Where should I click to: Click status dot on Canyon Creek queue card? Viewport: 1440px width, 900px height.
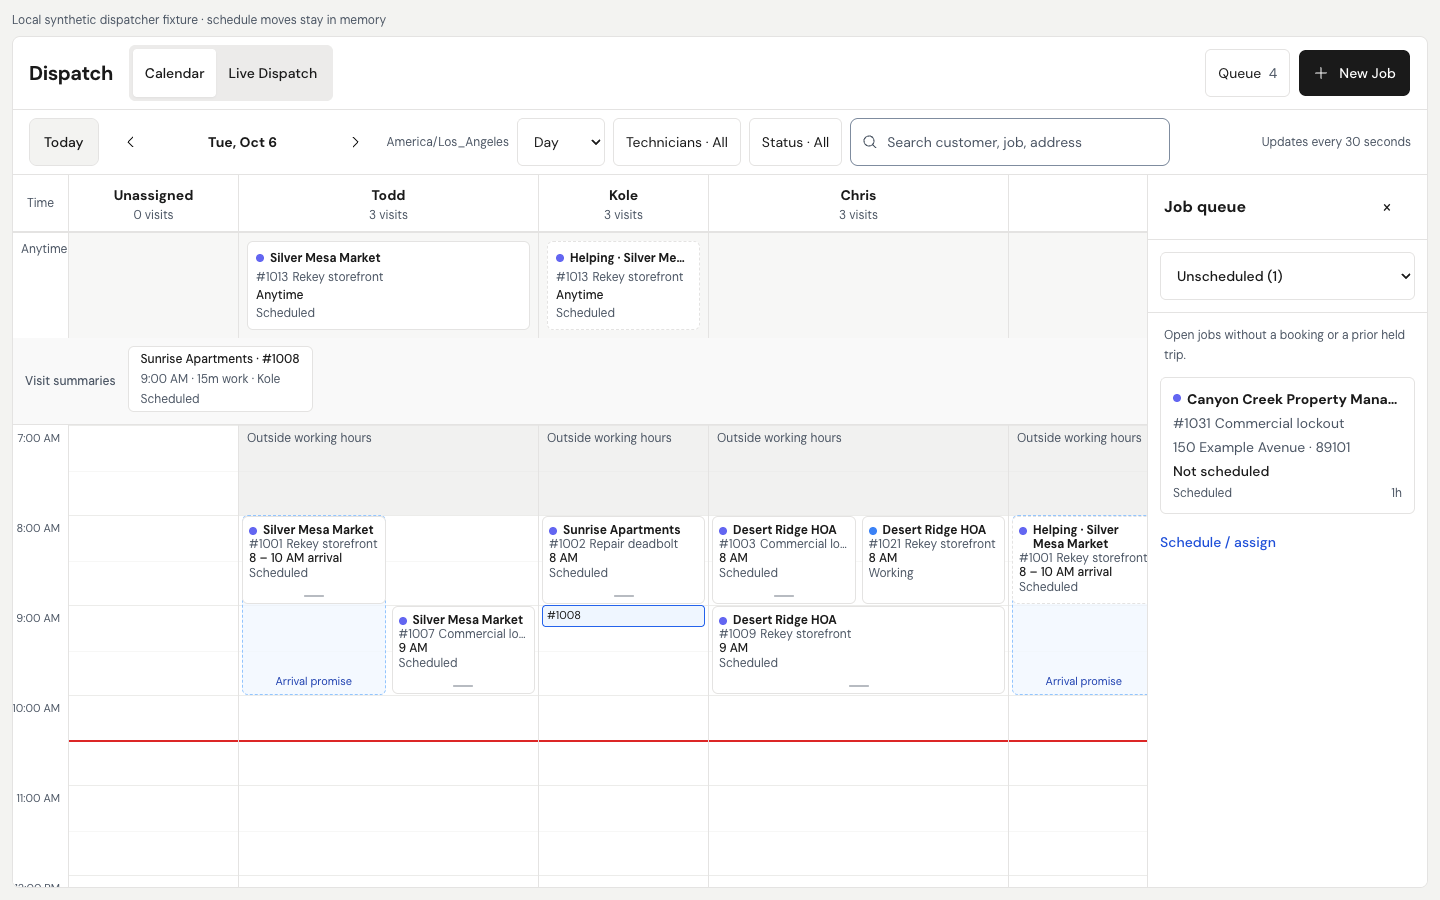point(1177,398)
